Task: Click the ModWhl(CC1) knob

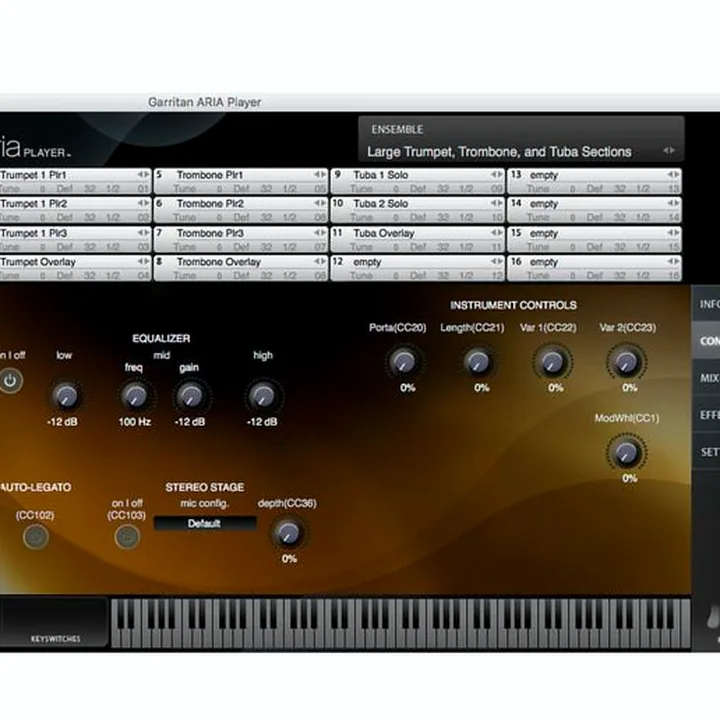Action: pos(626,453)
